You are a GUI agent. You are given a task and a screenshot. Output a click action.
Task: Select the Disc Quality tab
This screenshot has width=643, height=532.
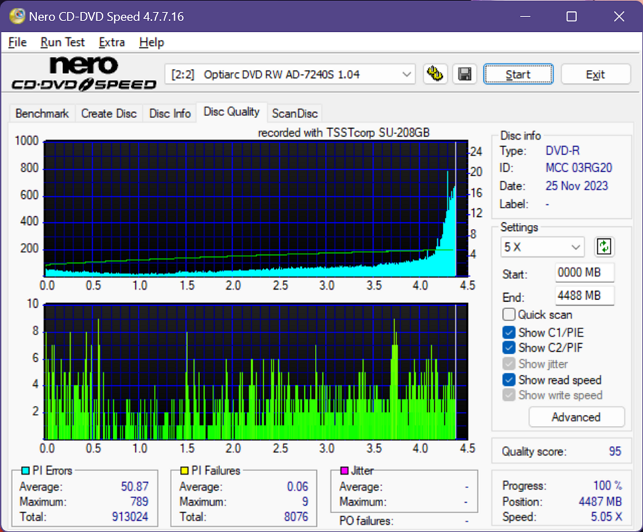point(232,112)
